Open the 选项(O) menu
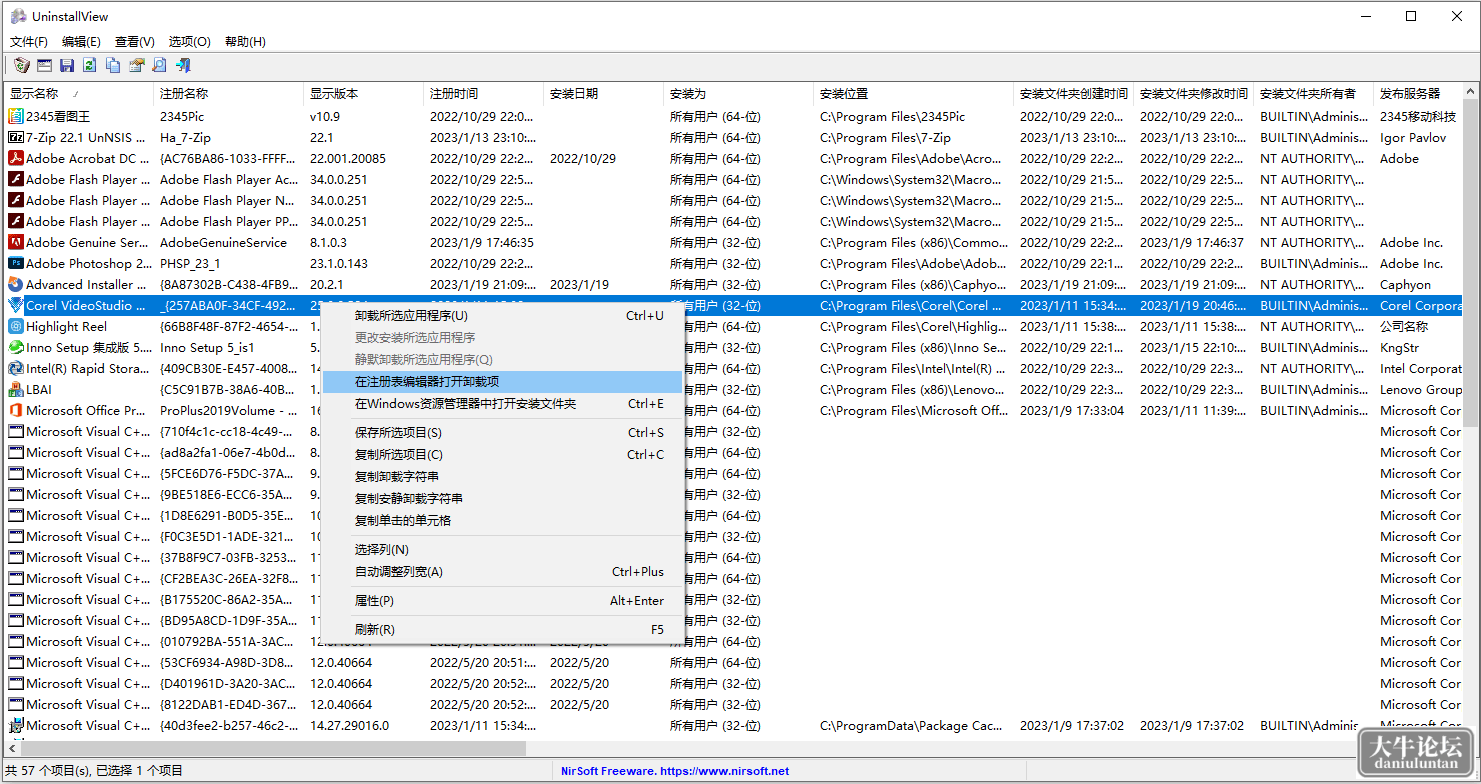 pos(189,42)
